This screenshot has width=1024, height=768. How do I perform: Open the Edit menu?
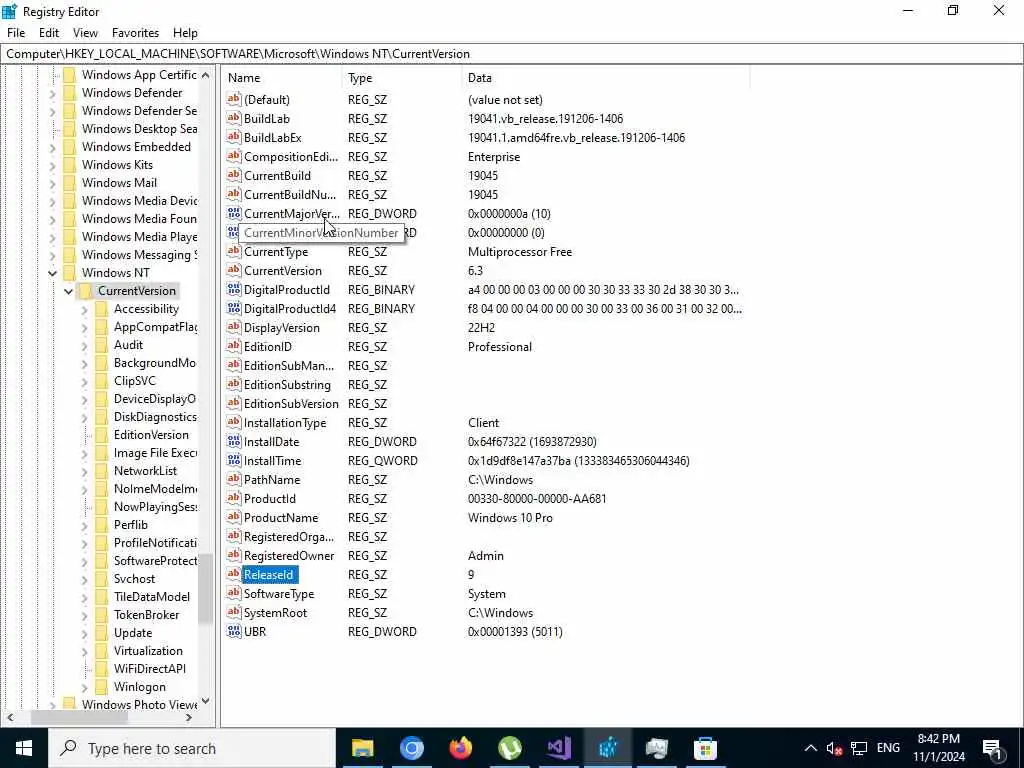(49, 33)
